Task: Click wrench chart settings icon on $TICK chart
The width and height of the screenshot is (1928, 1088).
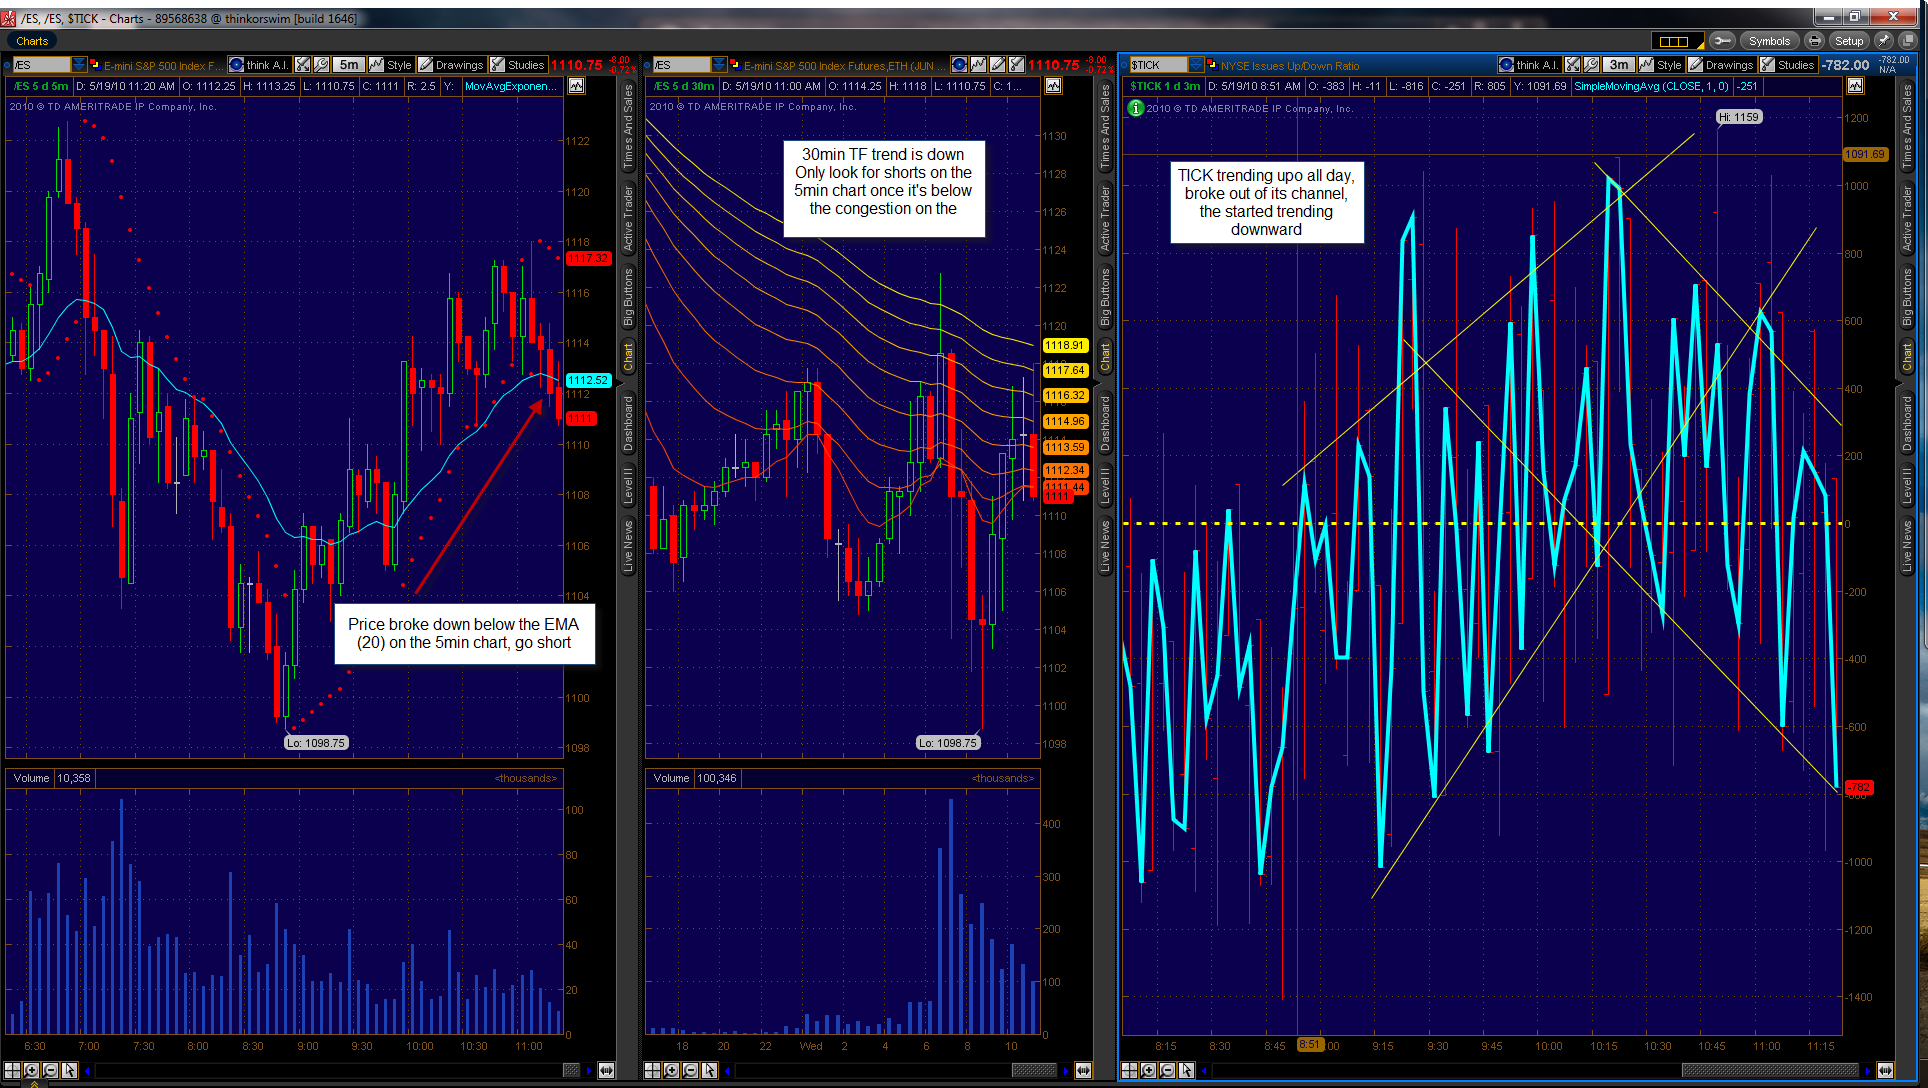Action: pyautogui.click(x=1591, y=65)
